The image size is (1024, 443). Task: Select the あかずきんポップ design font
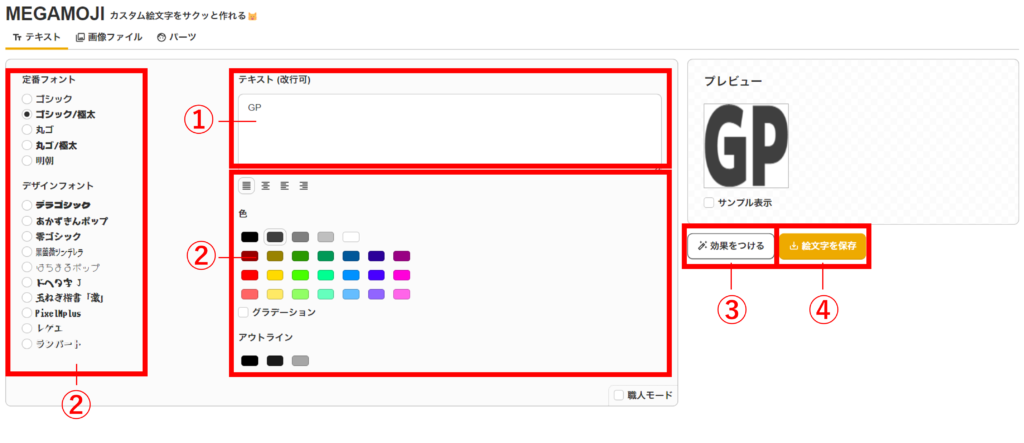click(65, 221)
